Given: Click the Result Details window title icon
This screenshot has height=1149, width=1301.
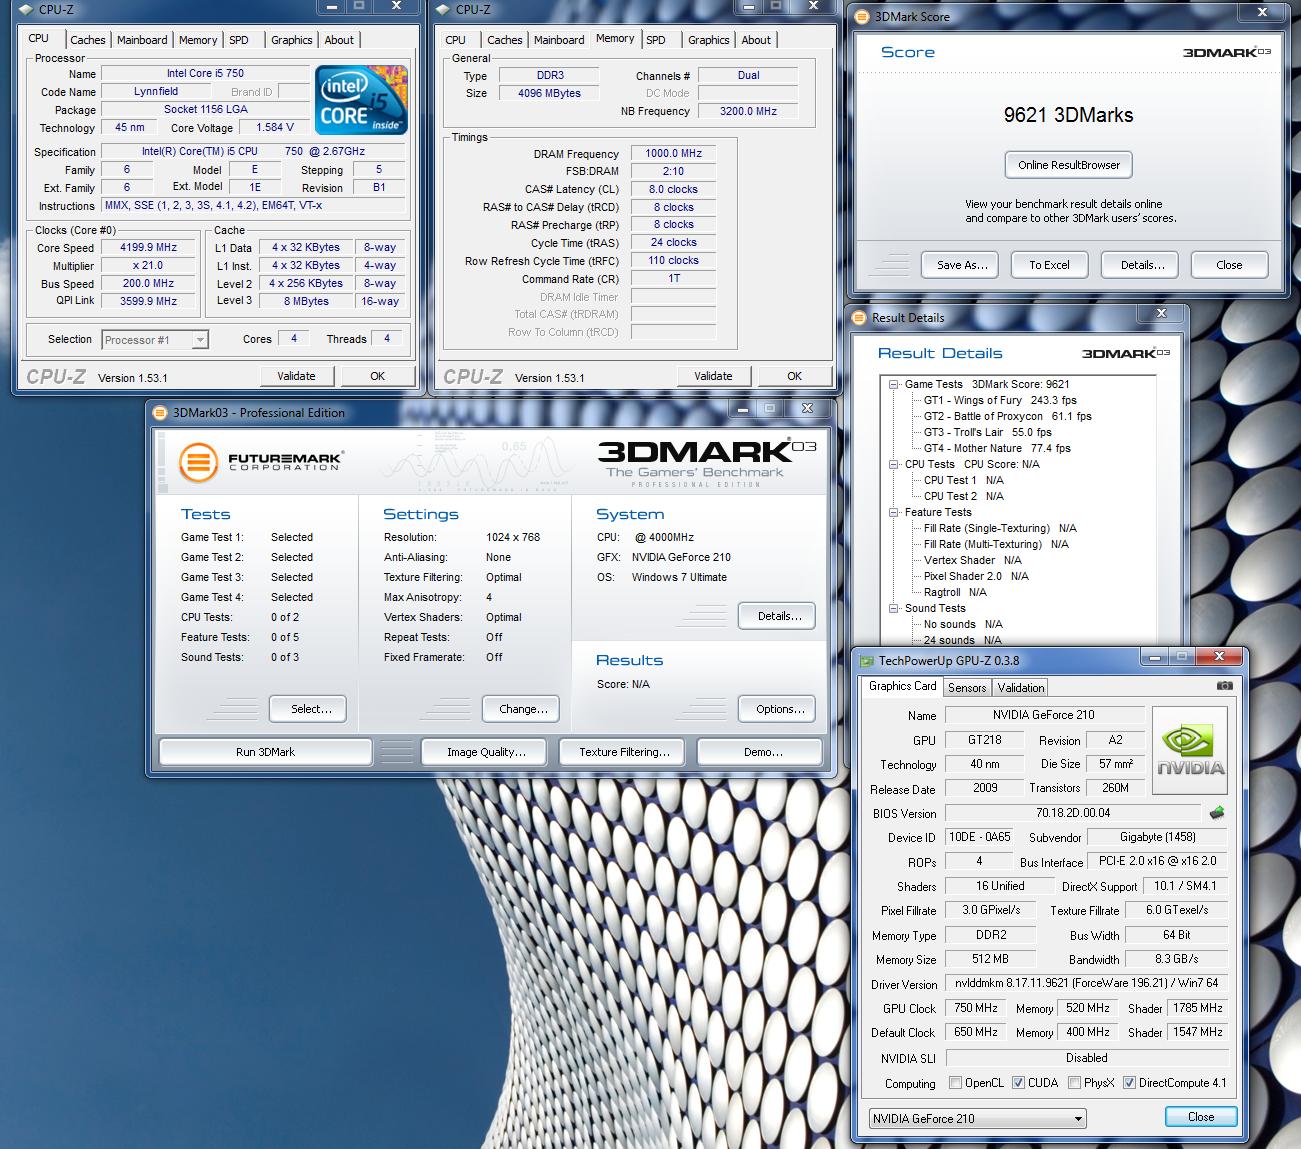Looking at the screenshot, I should tap(859, 317).
